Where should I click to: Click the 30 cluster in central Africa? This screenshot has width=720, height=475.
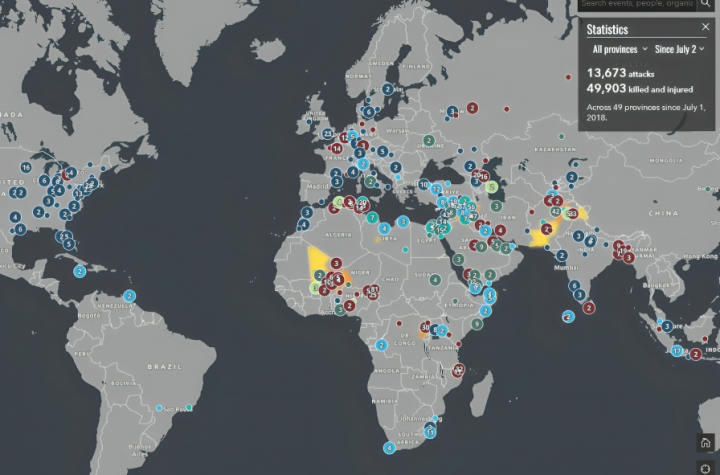[425, 327]
